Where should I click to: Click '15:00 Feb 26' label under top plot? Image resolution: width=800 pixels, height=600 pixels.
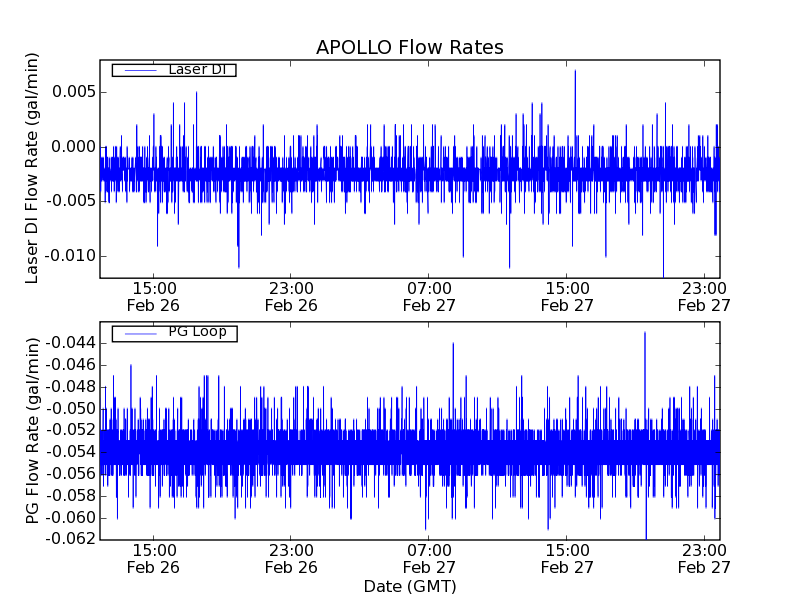tap(154, 297)
